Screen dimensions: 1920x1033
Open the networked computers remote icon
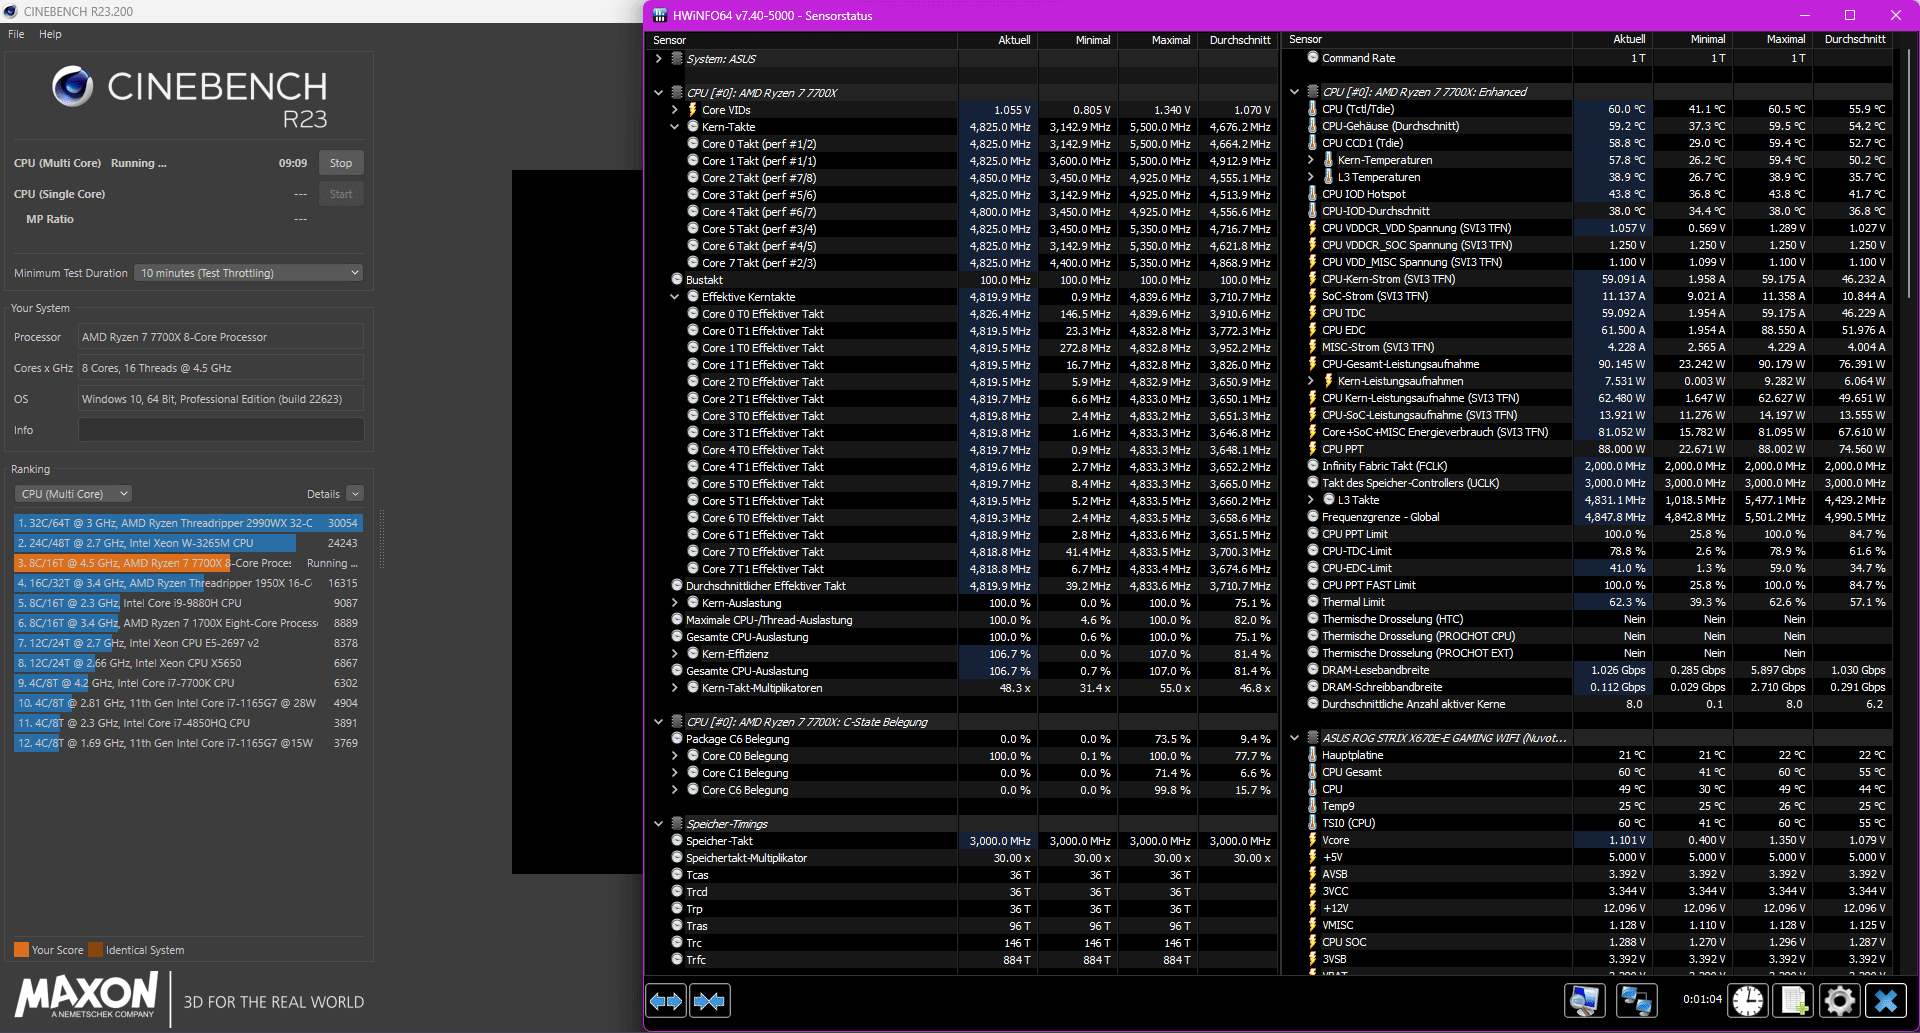tap(1636, 1000)
